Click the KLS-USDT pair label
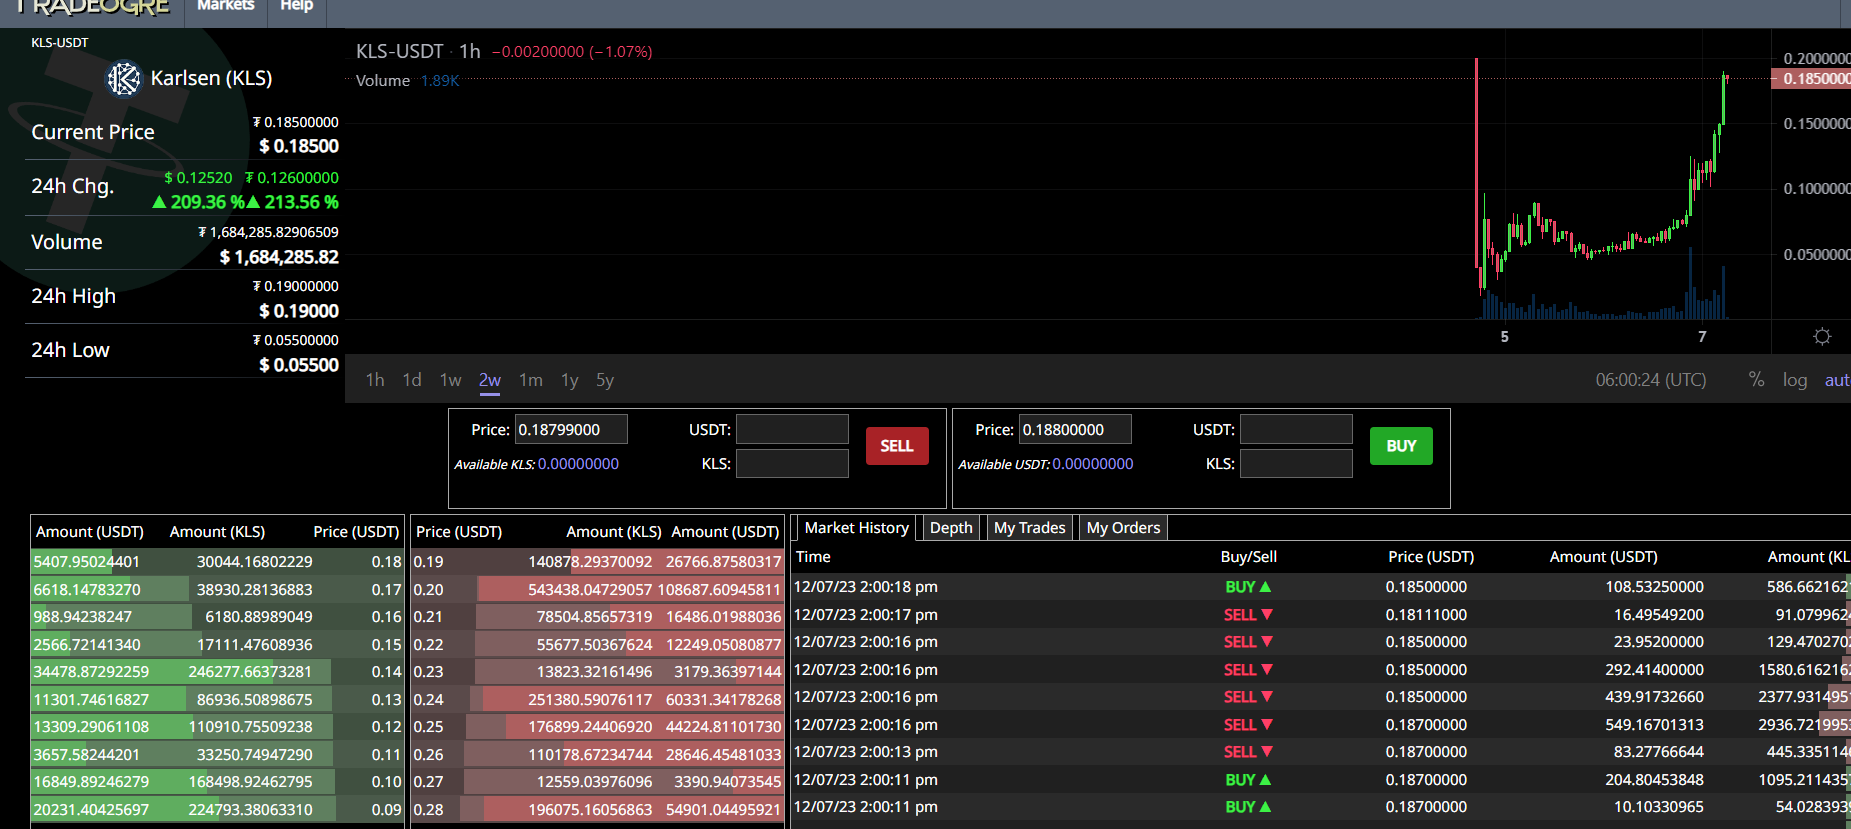The image size is (1851, 829). pyautogui.click(x=60, y=43)
